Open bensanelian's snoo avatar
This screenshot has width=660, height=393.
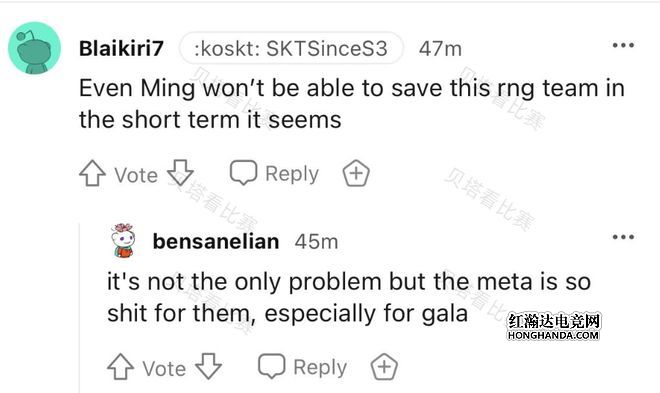[x=123, y=241]
